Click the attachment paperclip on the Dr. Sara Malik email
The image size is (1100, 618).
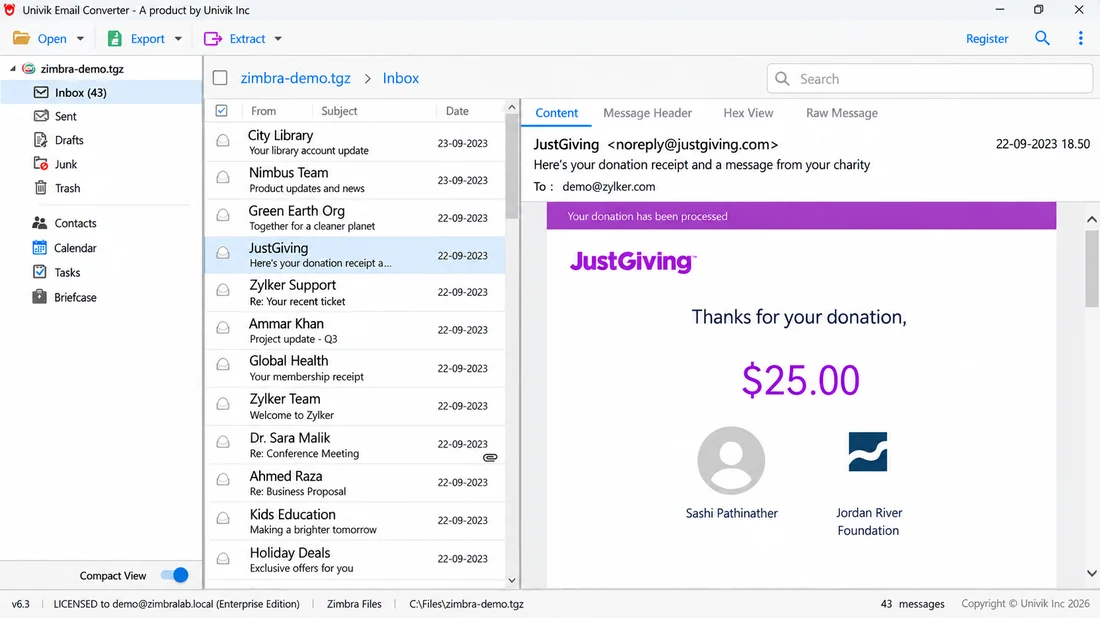[490, 457]
